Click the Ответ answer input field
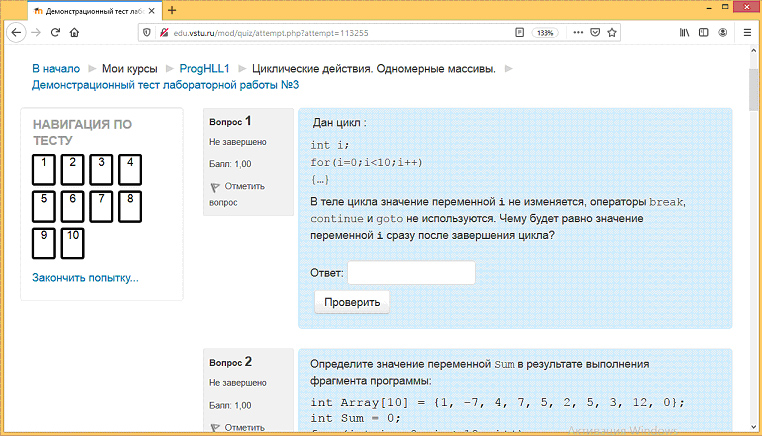The width and height of the screenshot is (762, 436). pyautogui.click(x=411, y=273)
